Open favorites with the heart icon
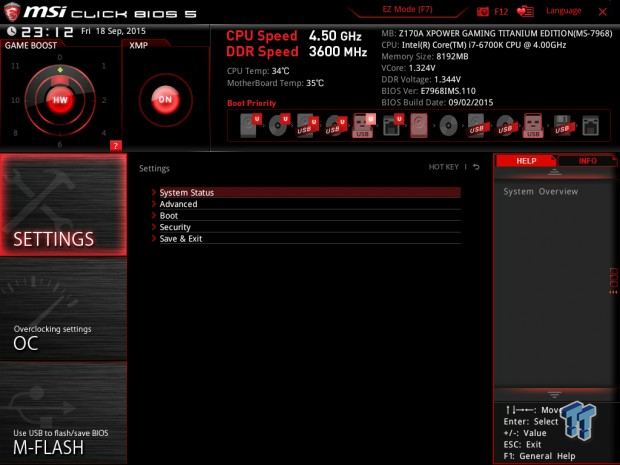Viewport: 620px width, 465px height. (525, 11)
